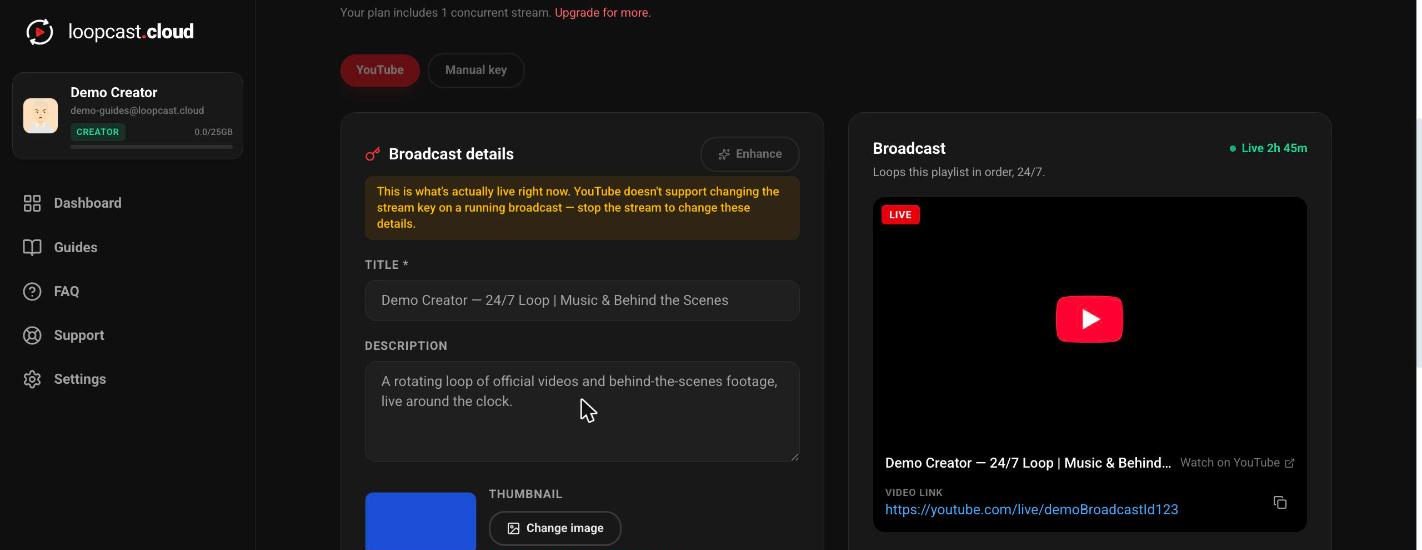
Task: Copy the video link with copy icon
Action: (x=1280, y=502)
